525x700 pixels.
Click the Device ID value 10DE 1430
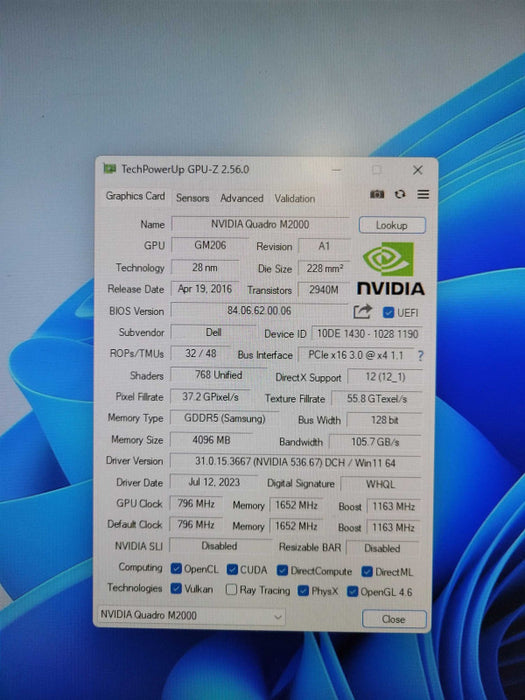[x=367, y=333]
